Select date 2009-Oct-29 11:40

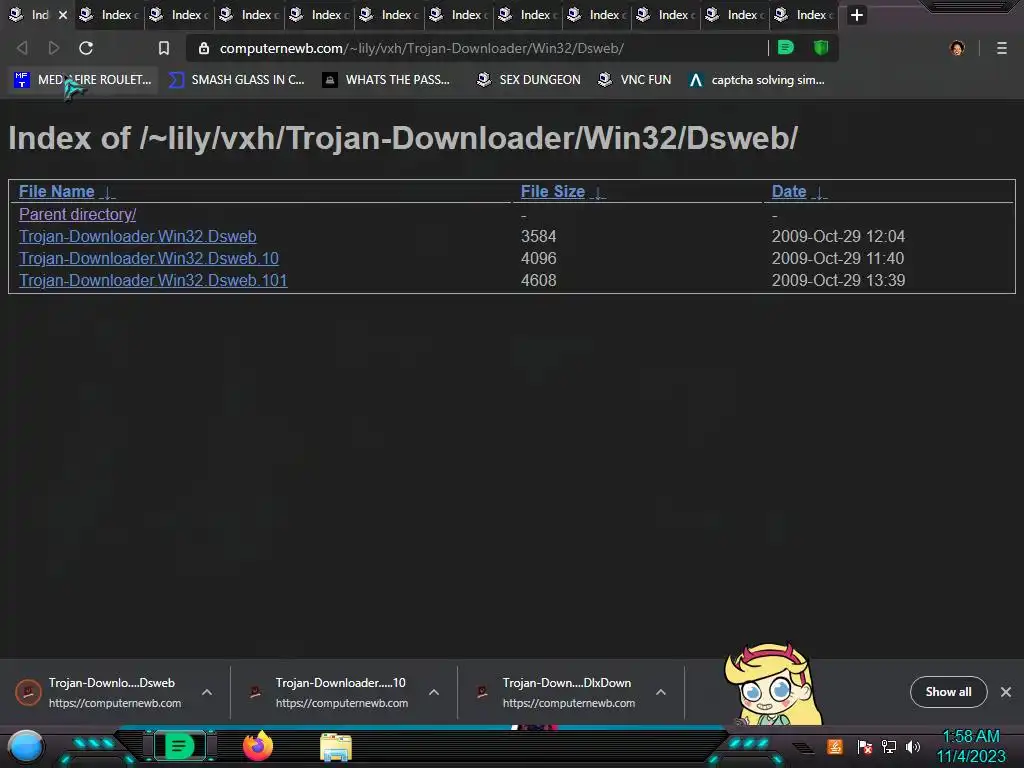click(839, 259)
